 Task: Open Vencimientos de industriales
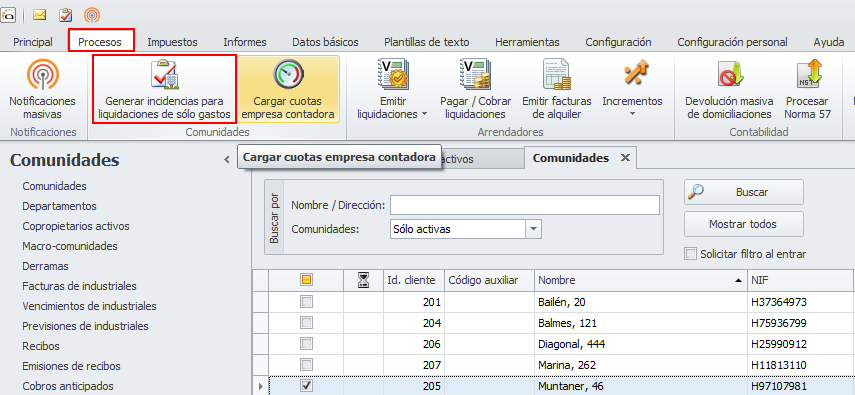89,306
